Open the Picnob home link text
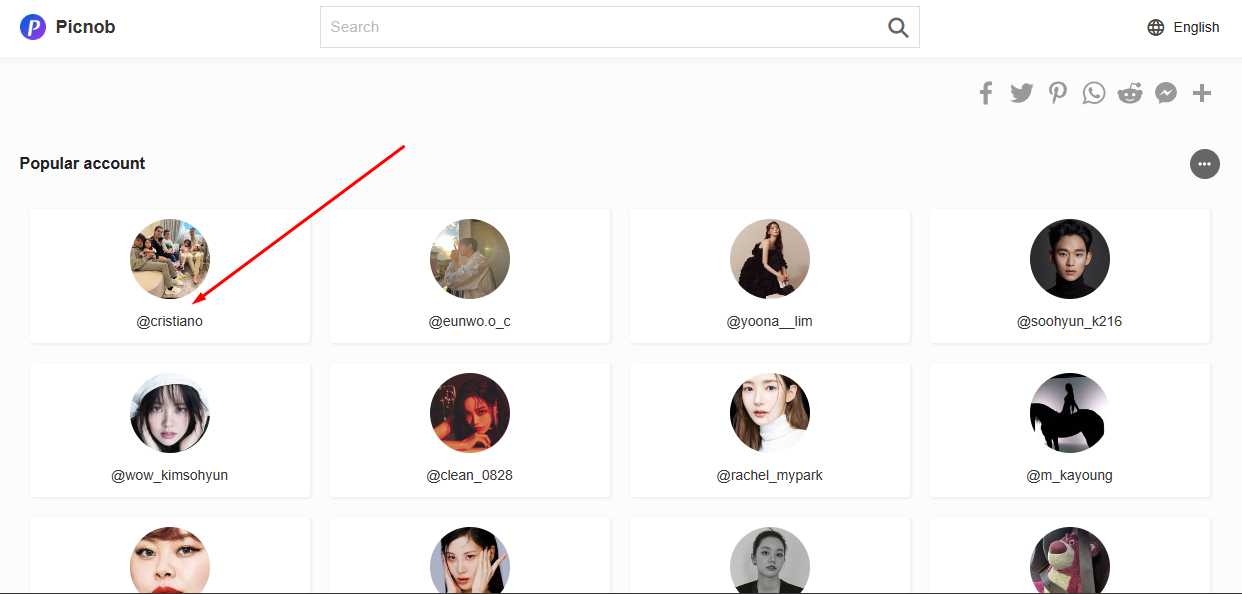1242x594 pixels. [x=85, y=27]
